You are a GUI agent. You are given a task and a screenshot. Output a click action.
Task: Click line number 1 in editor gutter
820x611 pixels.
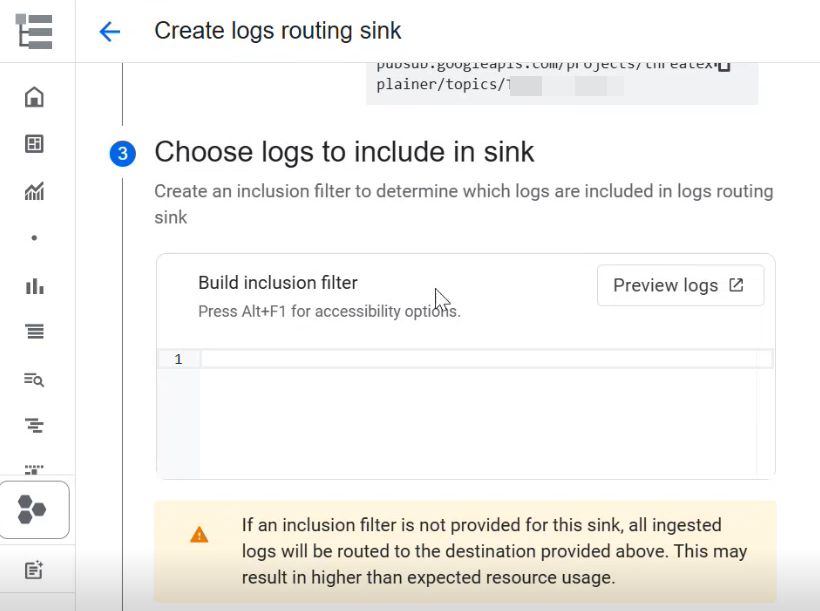tap(178, 359)
